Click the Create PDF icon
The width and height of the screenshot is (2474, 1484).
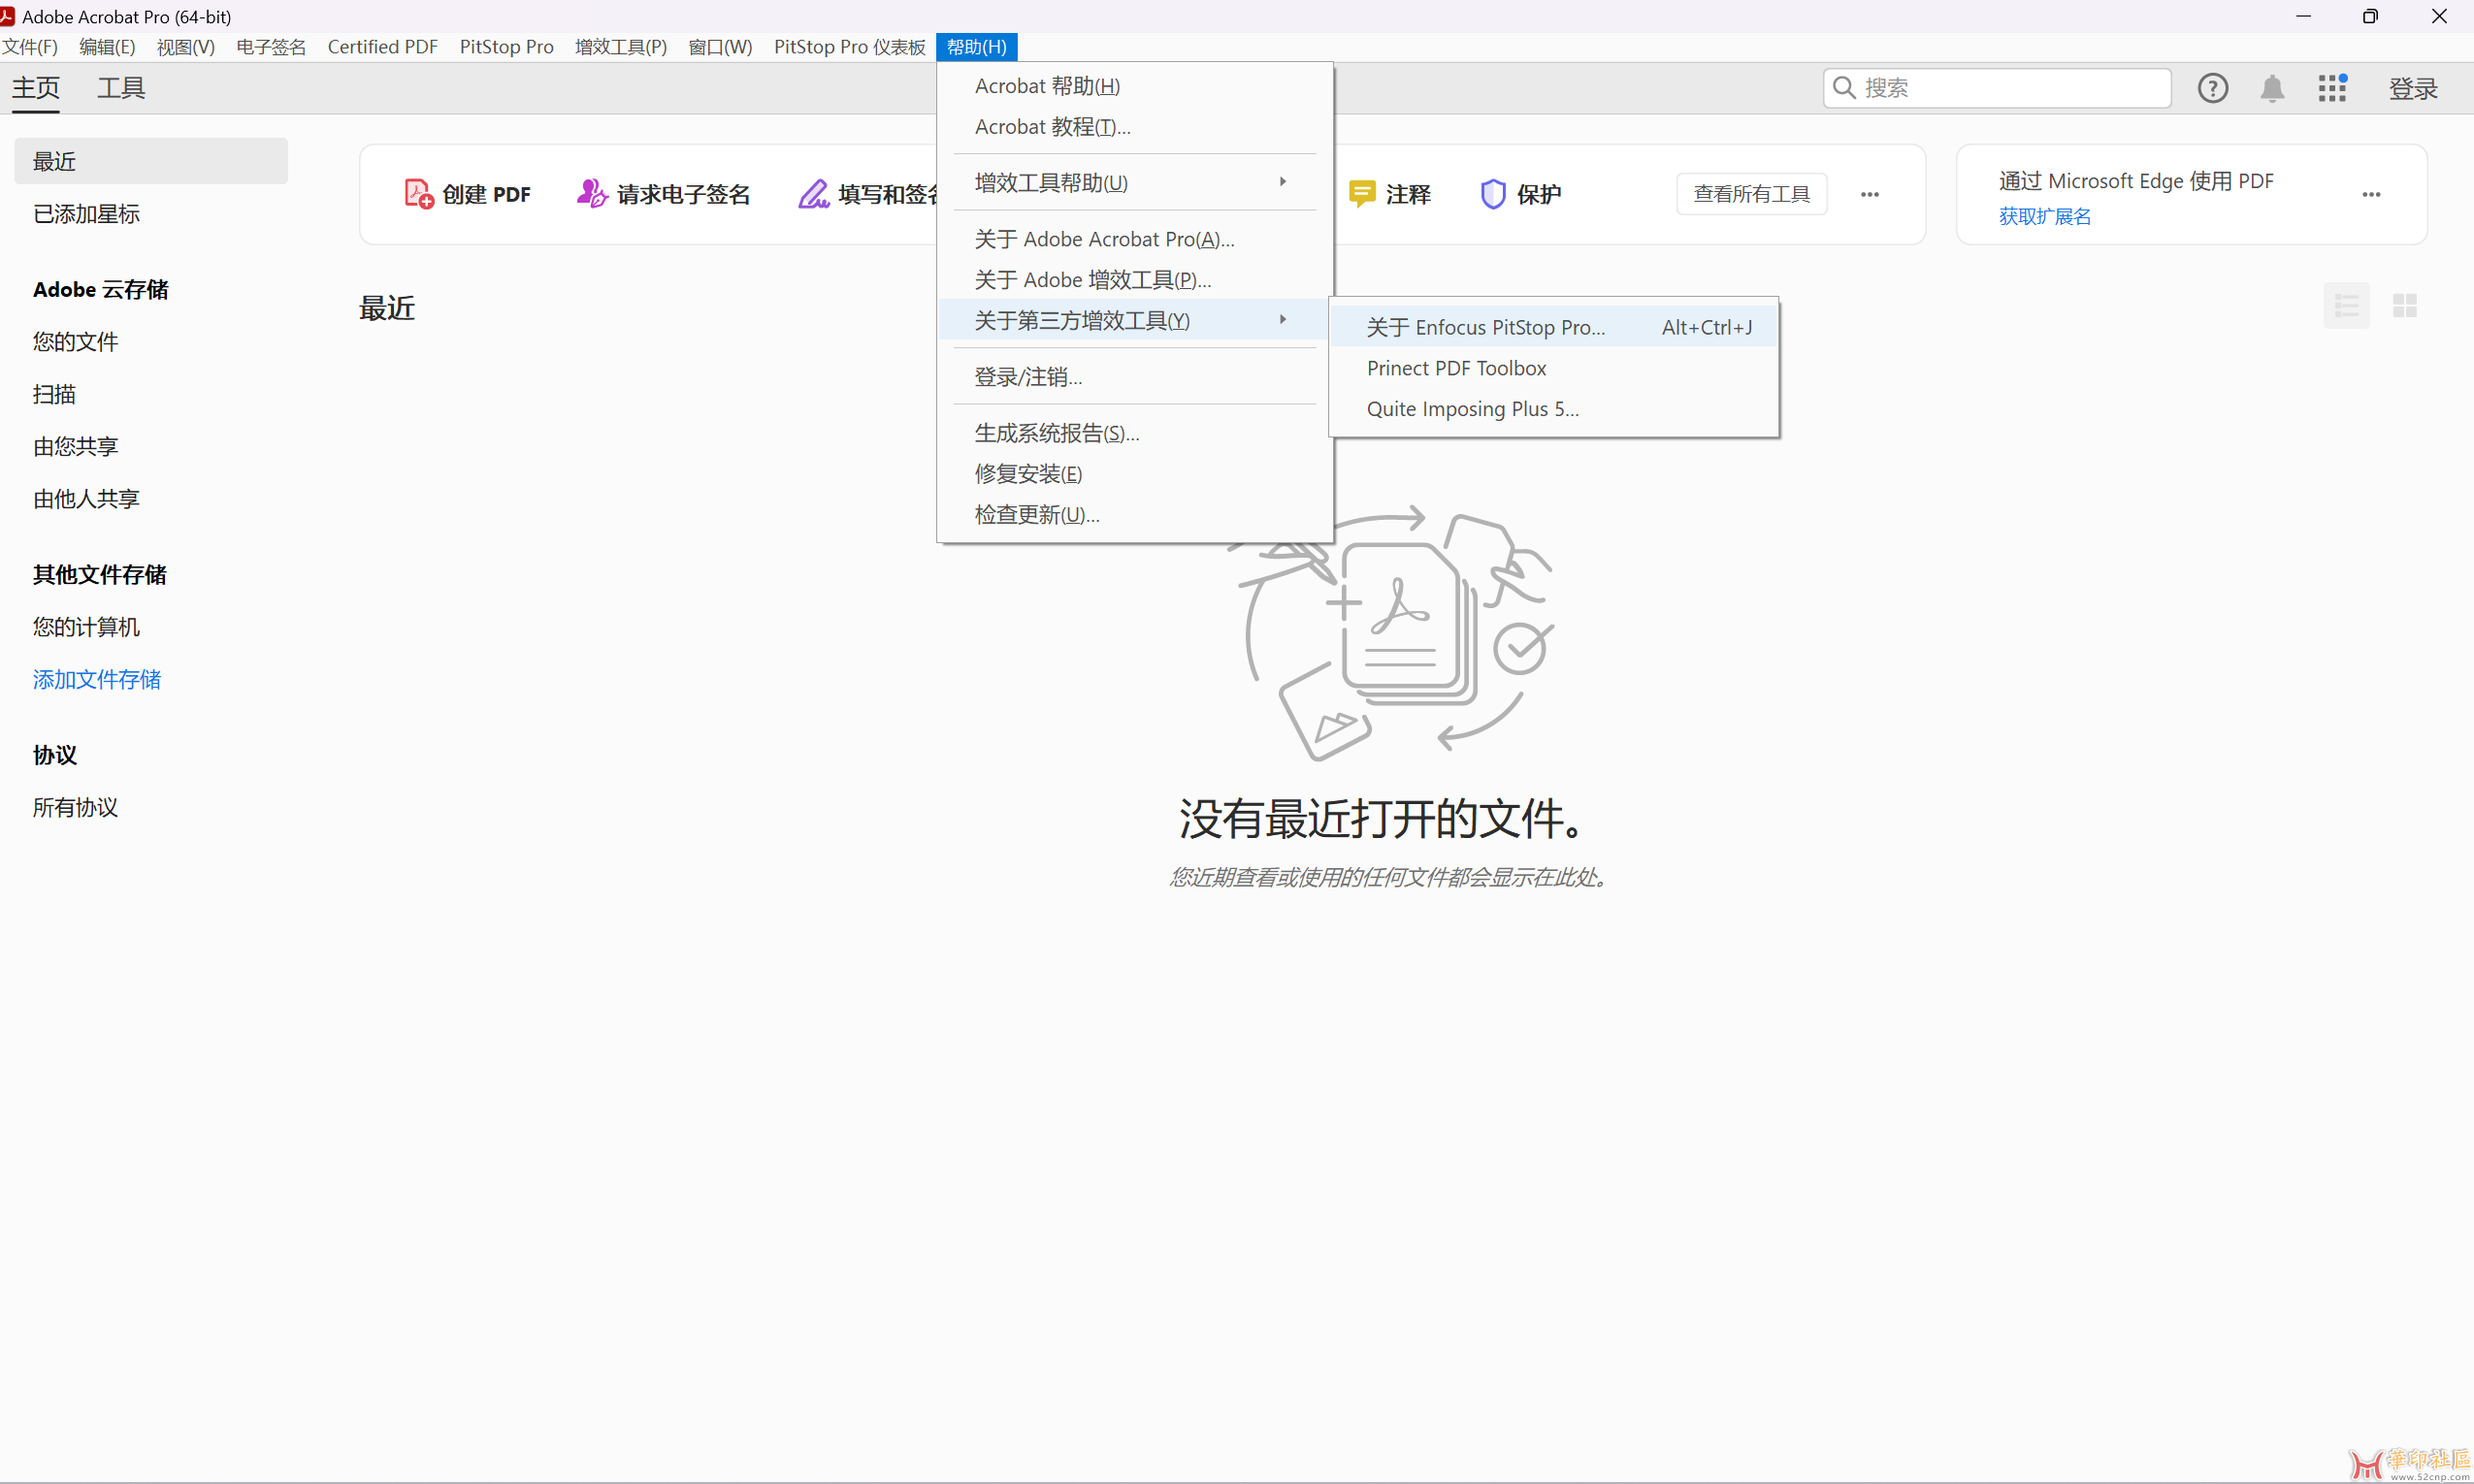coord(418,194)
